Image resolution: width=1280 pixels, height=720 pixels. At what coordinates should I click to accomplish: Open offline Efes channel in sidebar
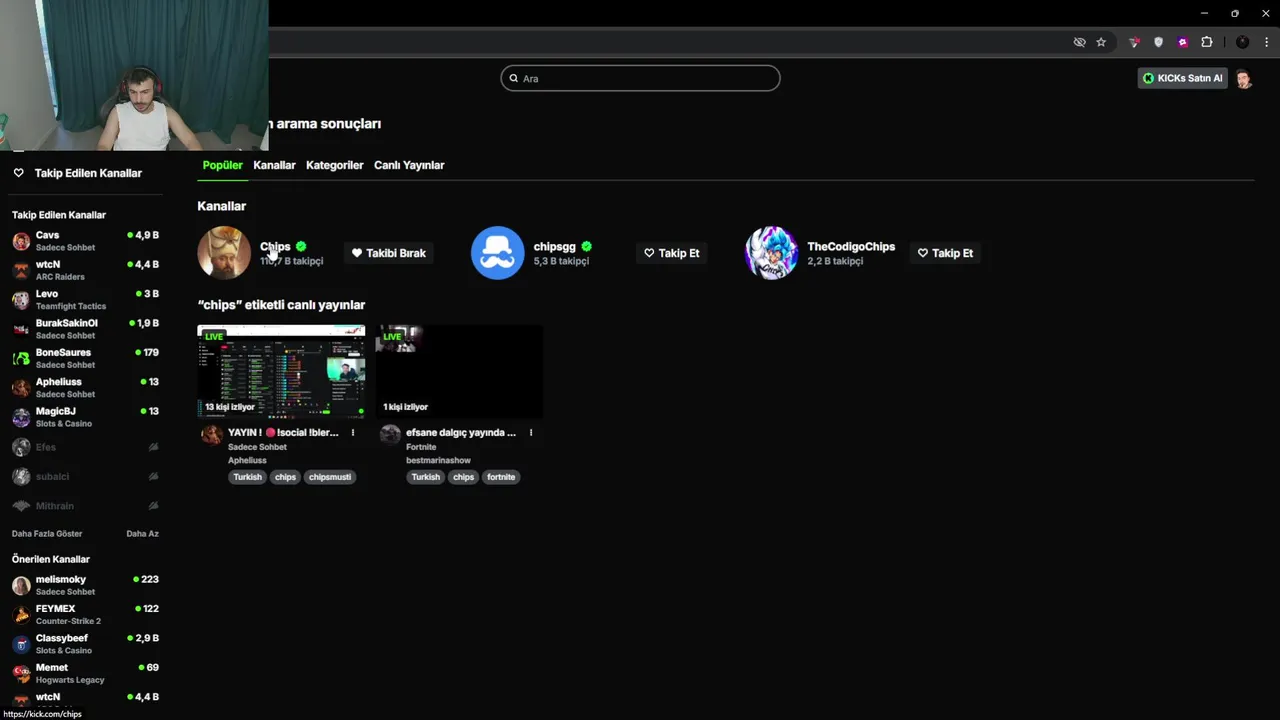[x=86, y=447]
